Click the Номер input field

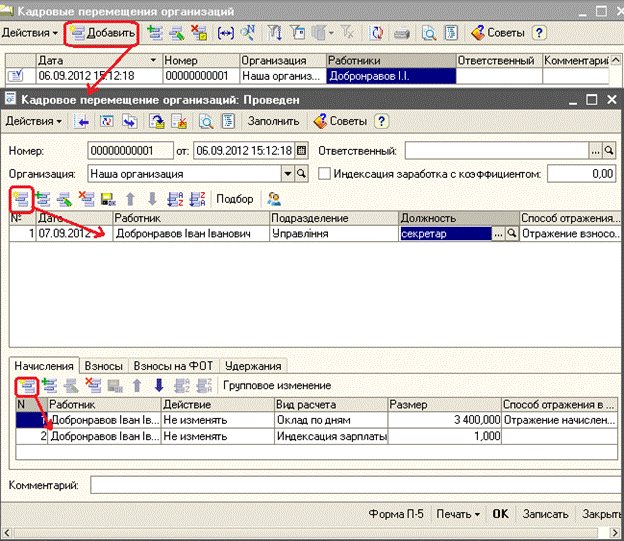coord(131,151)
